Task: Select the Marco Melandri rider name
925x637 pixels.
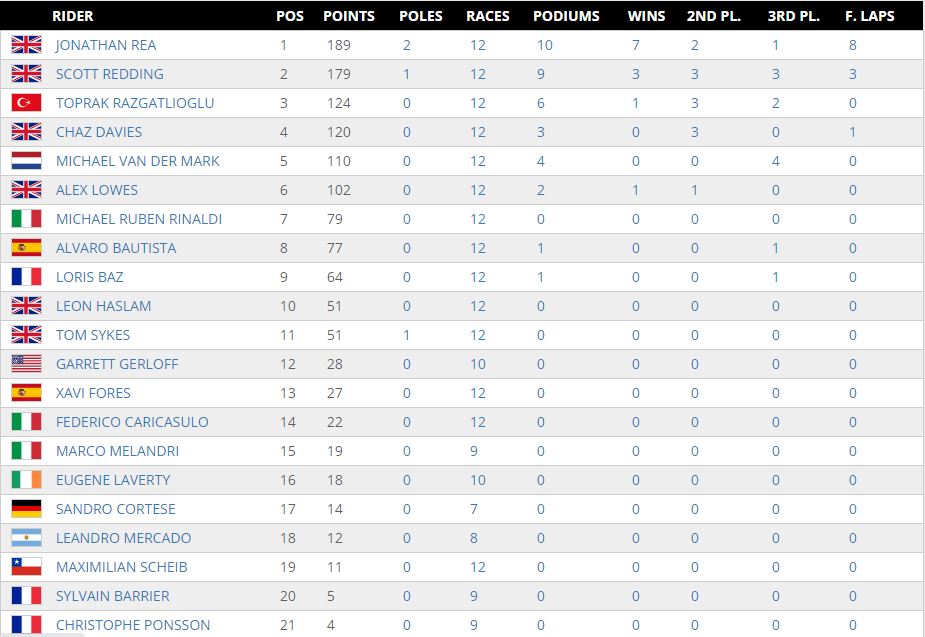Action: (x=117, y=451)
